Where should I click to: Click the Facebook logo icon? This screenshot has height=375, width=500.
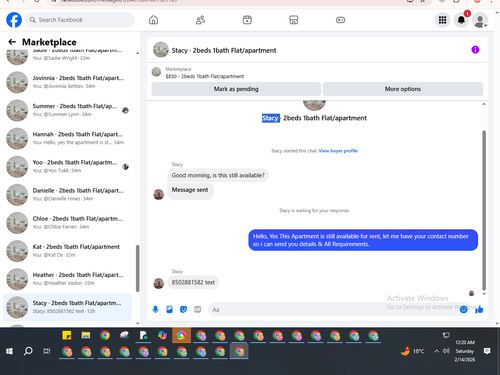click(14, 20)
